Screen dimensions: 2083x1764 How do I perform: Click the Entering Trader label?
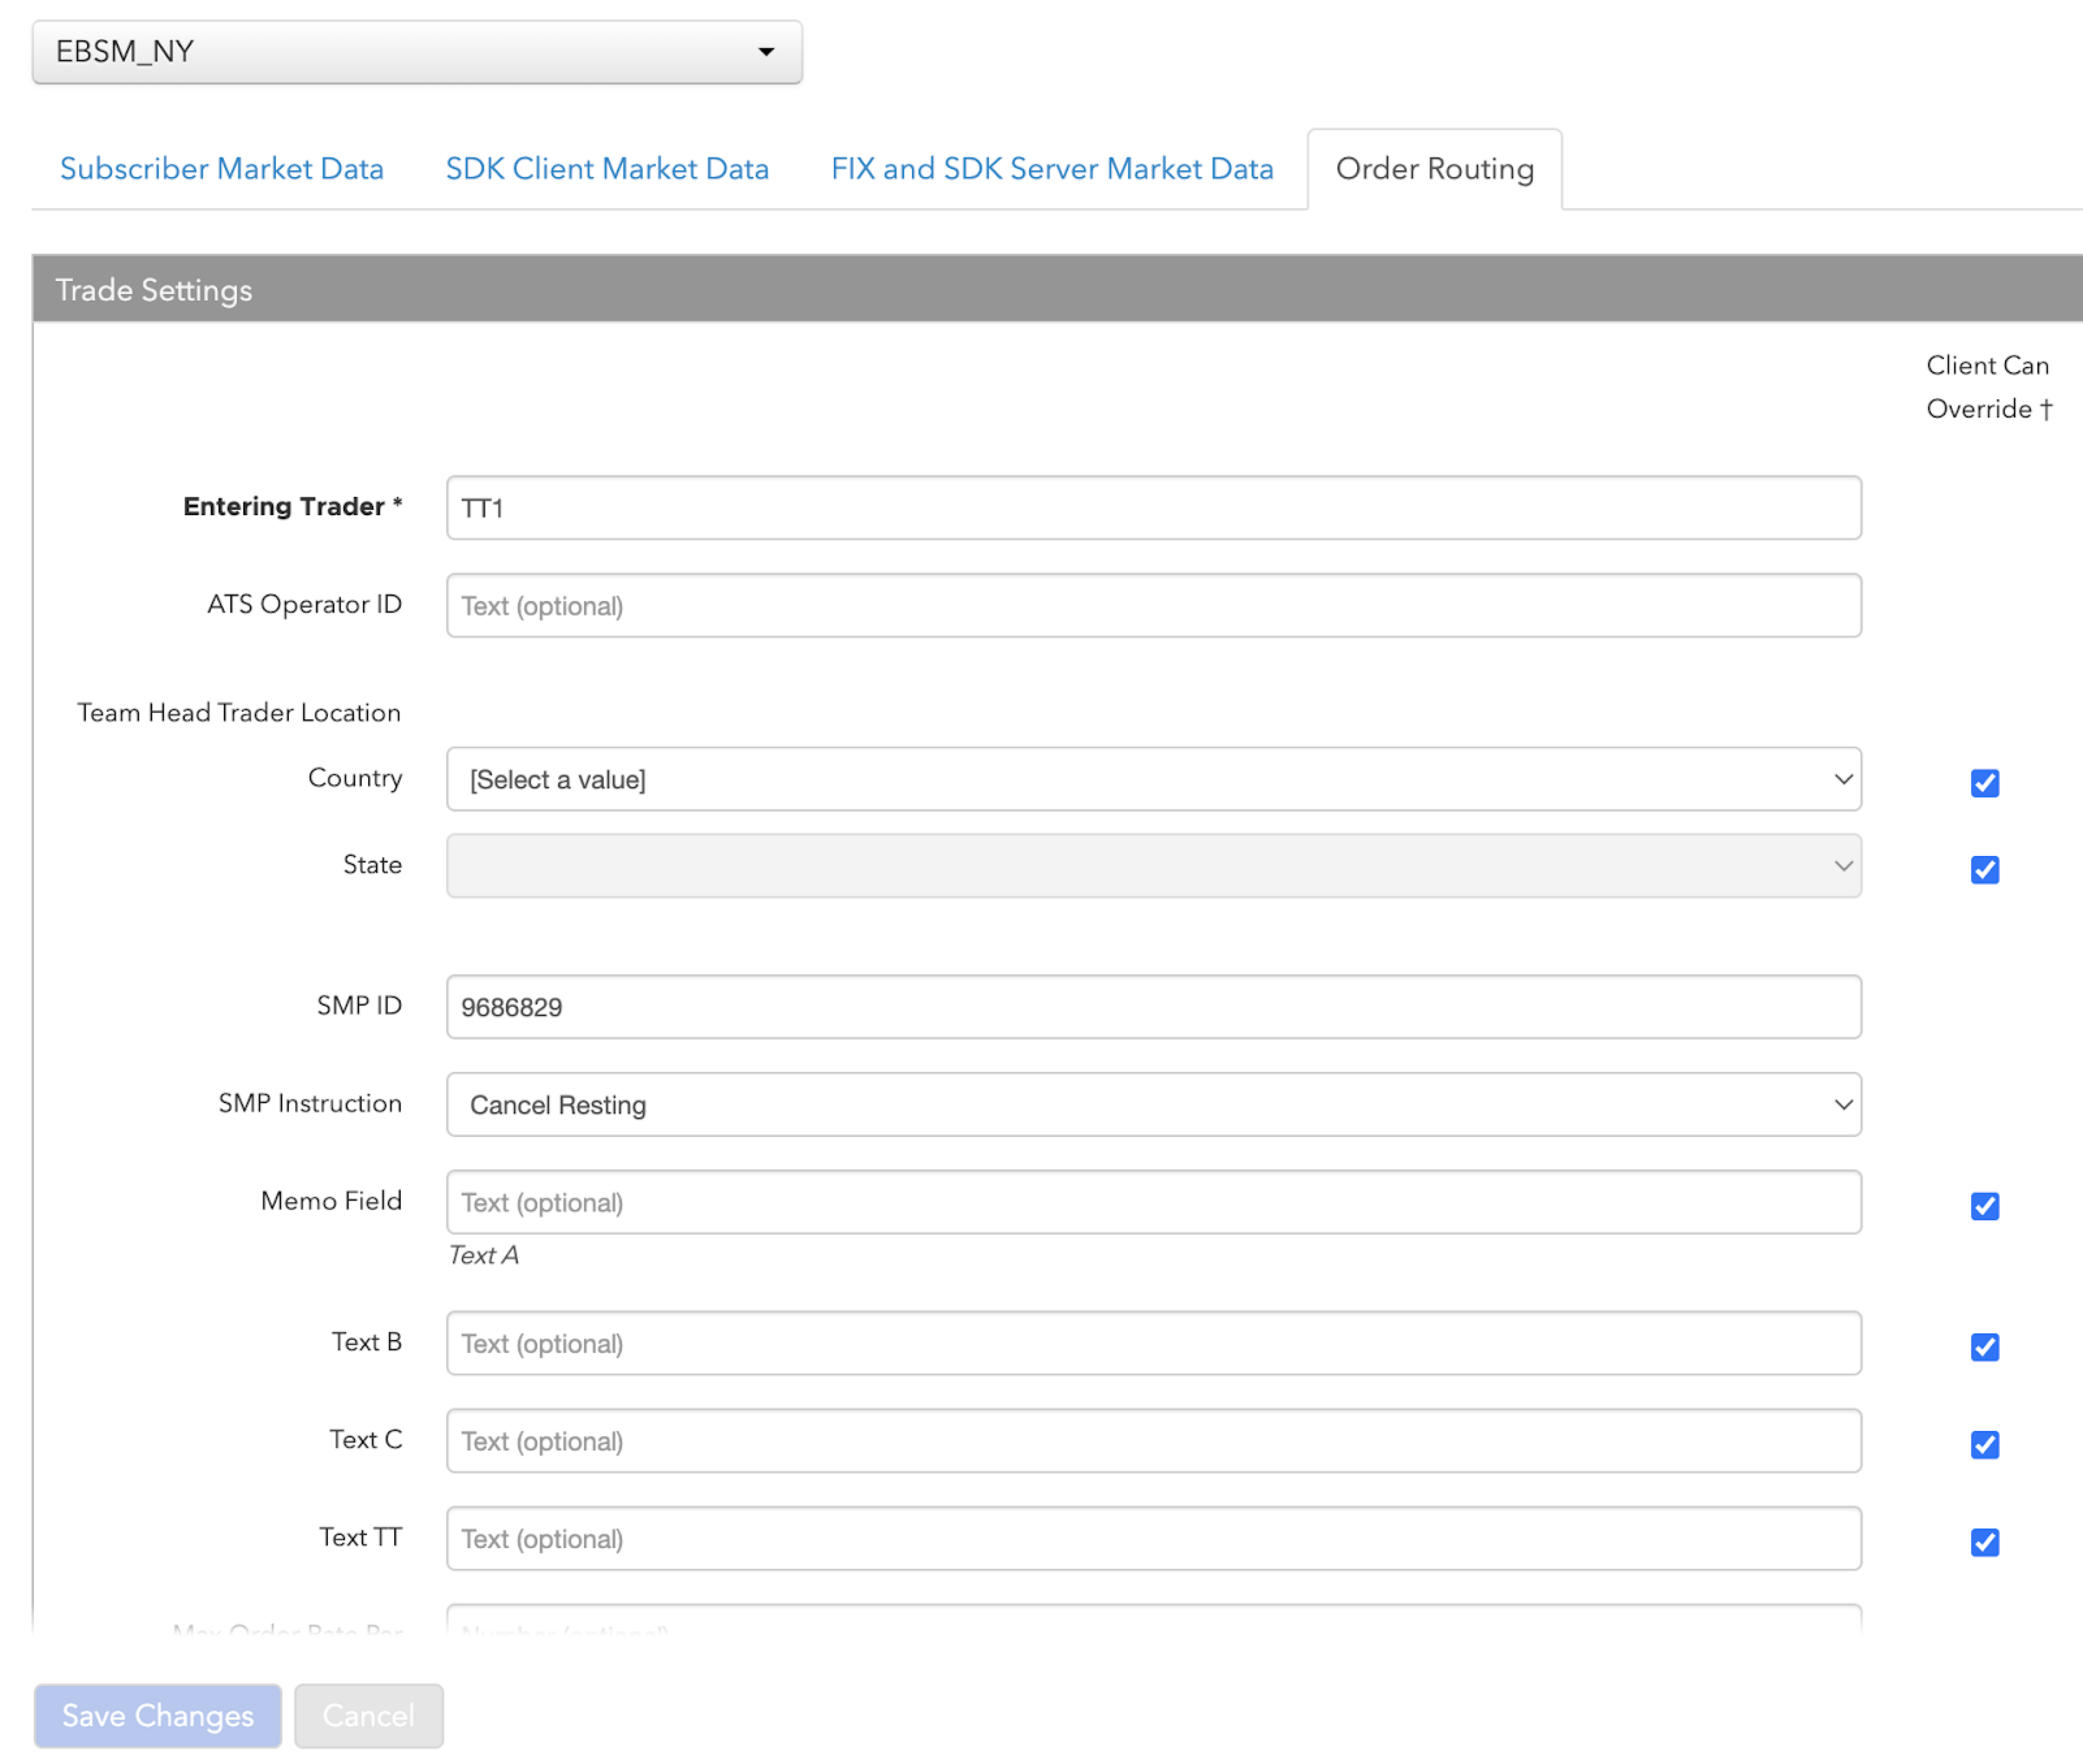coord(293,506)
